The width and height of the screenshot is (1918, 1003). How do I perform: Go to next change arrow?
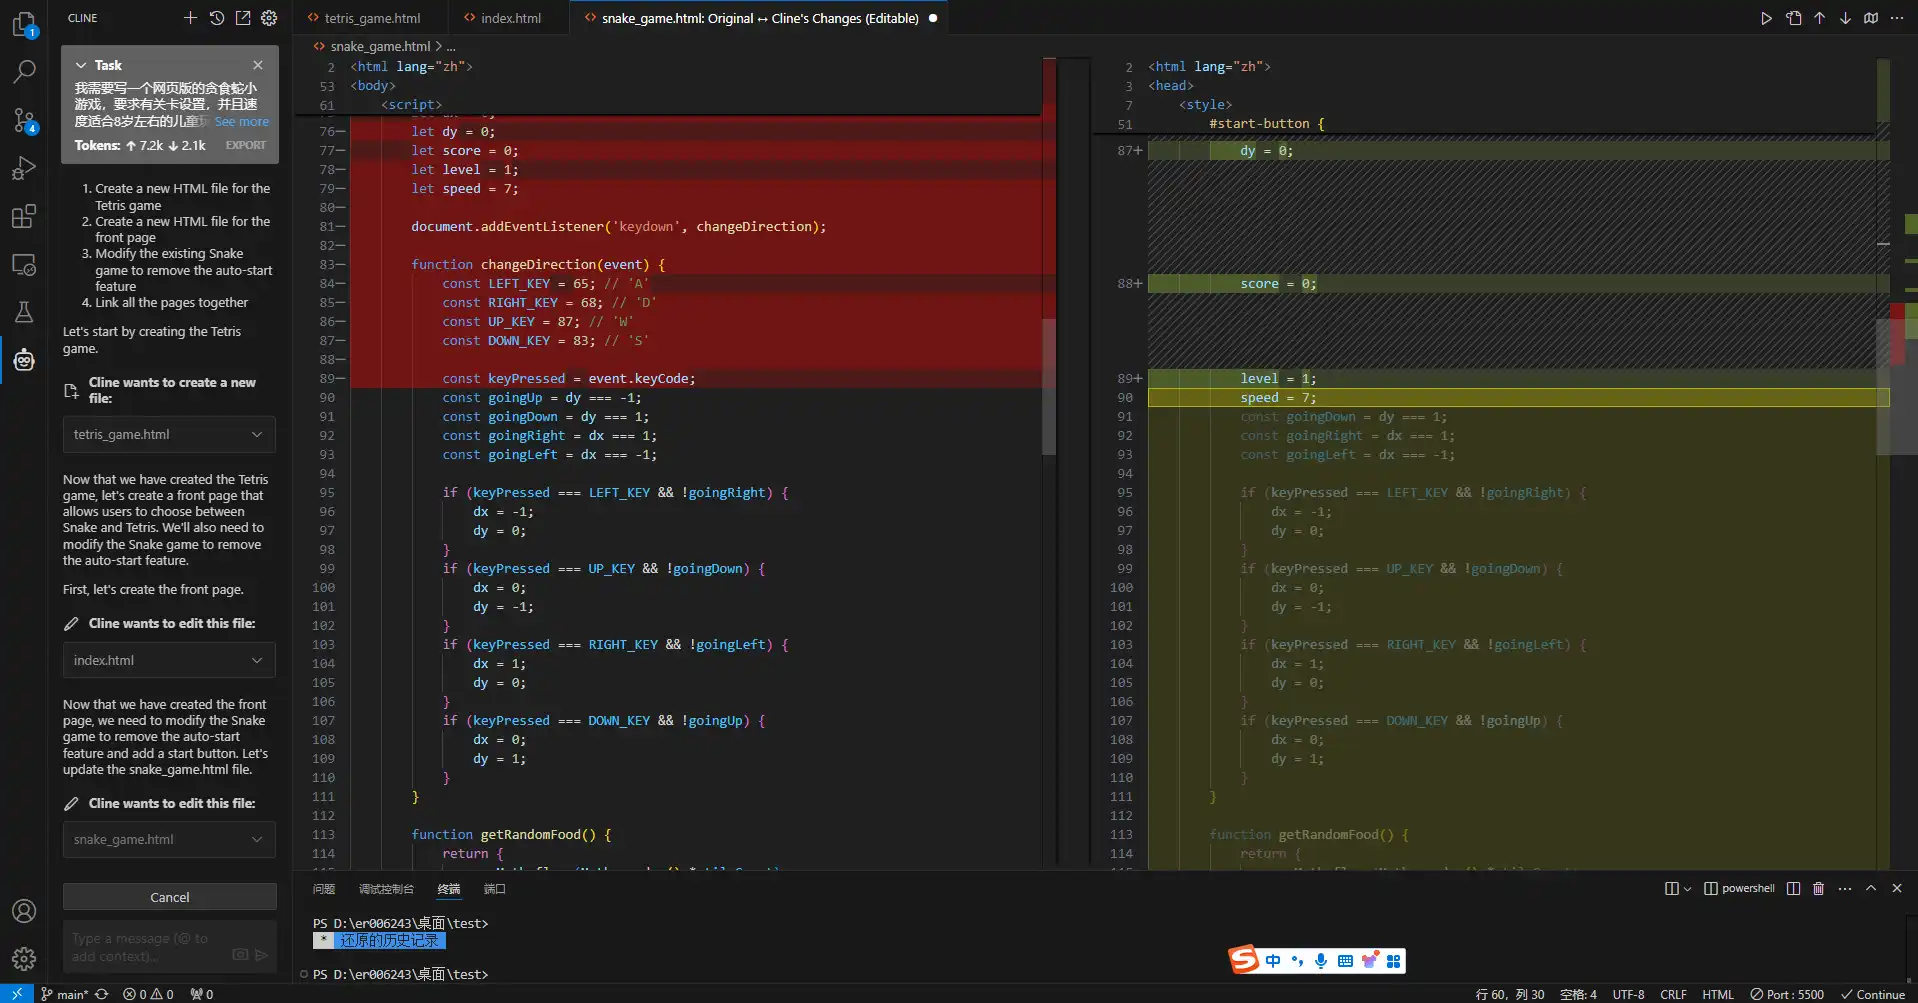pyautogui.click(x=1845, y=18)
